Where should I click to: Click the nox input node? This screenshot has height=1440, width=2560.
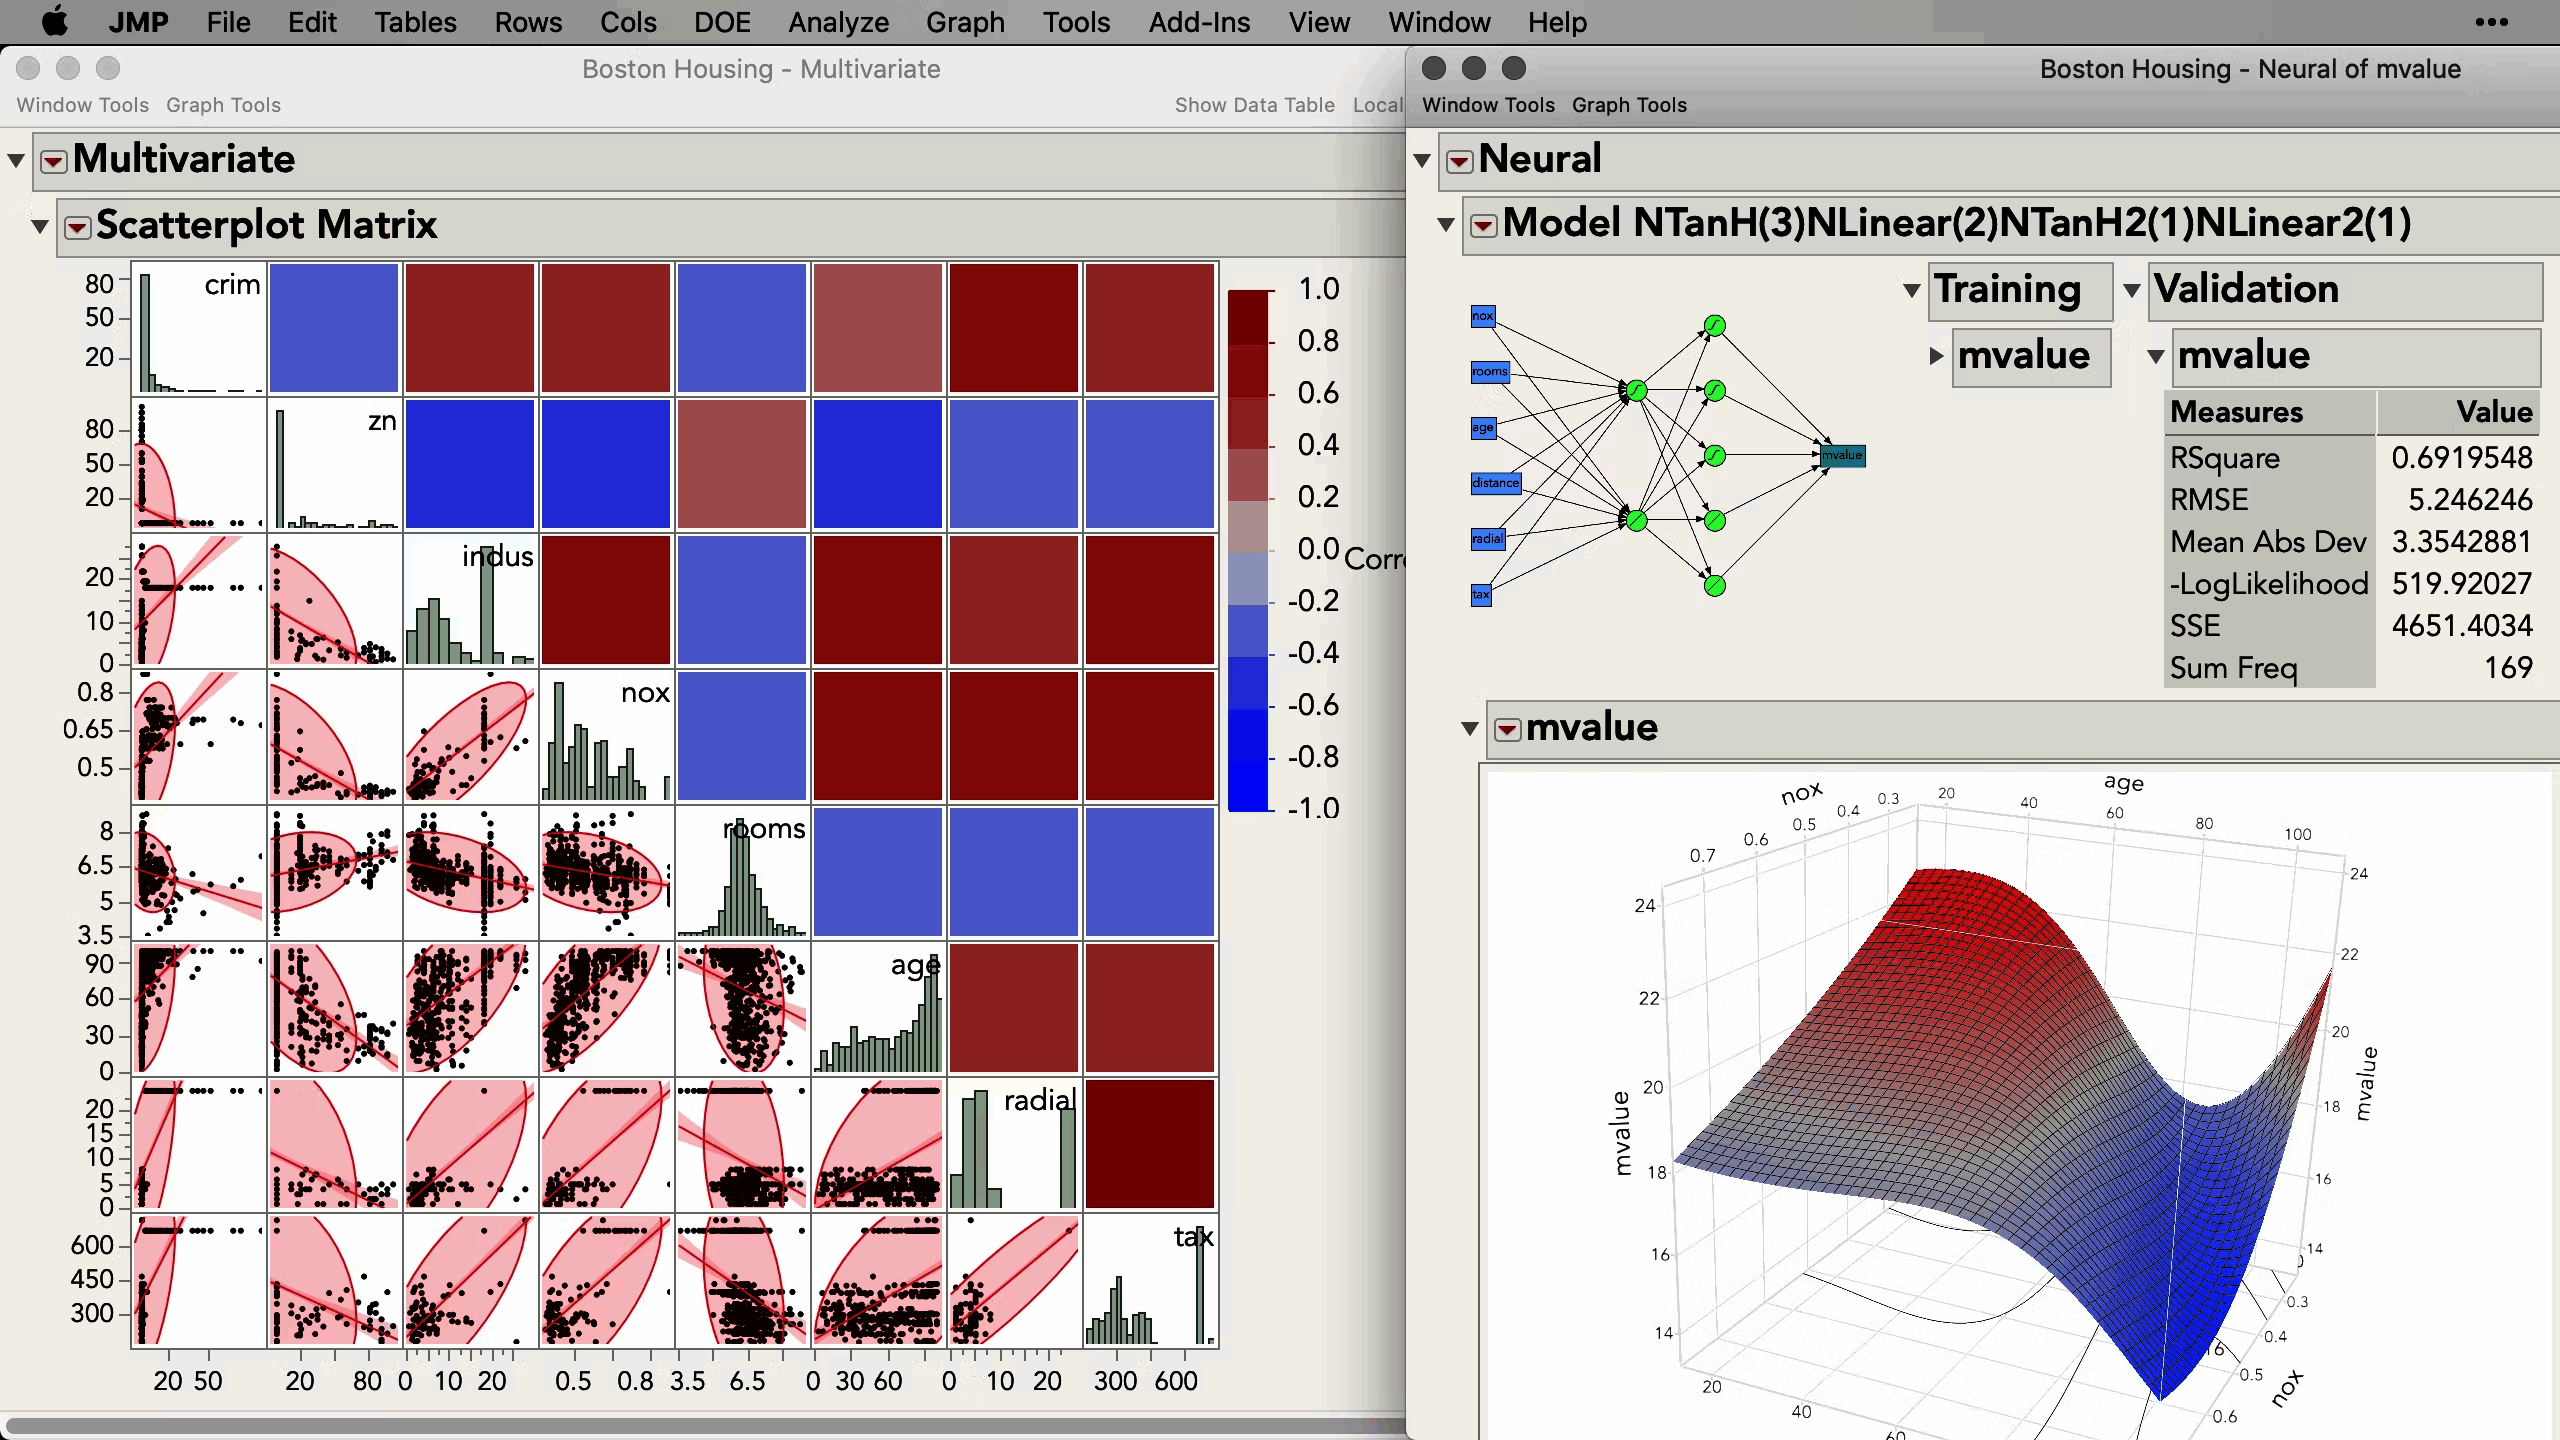tap(1482, 316)
